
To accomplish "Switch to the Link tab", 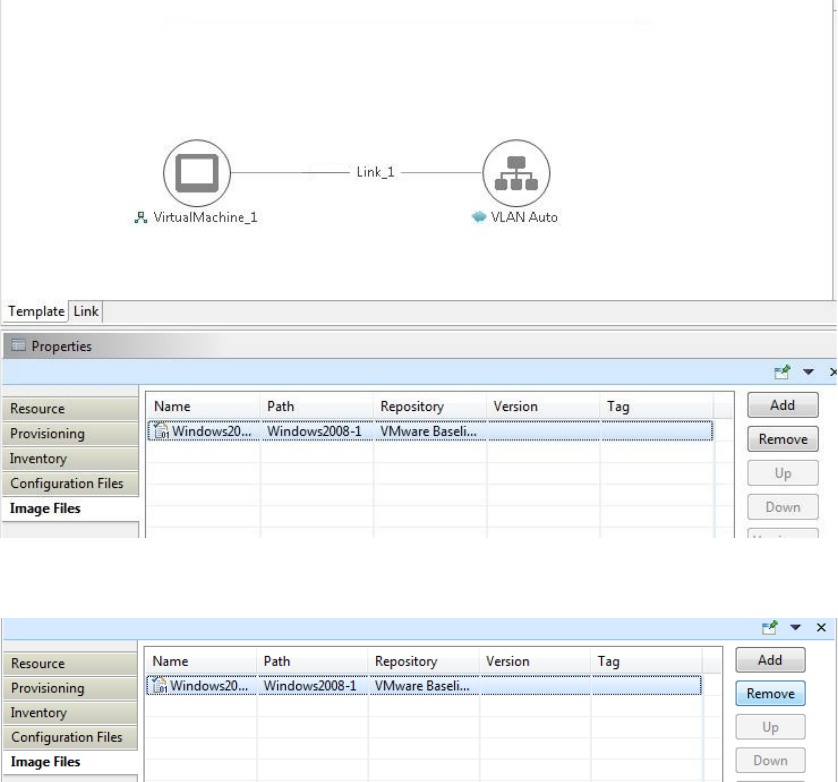I will tap(86, 311).
